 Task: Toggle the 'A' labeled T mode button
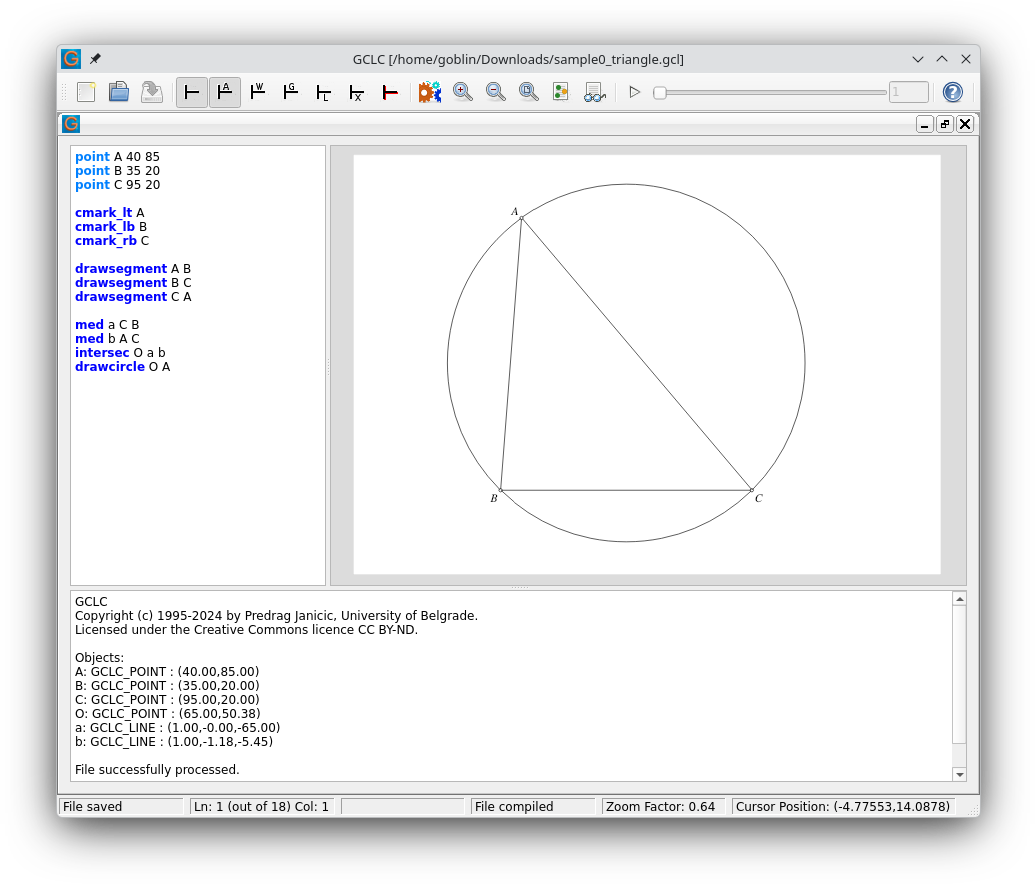225,92
